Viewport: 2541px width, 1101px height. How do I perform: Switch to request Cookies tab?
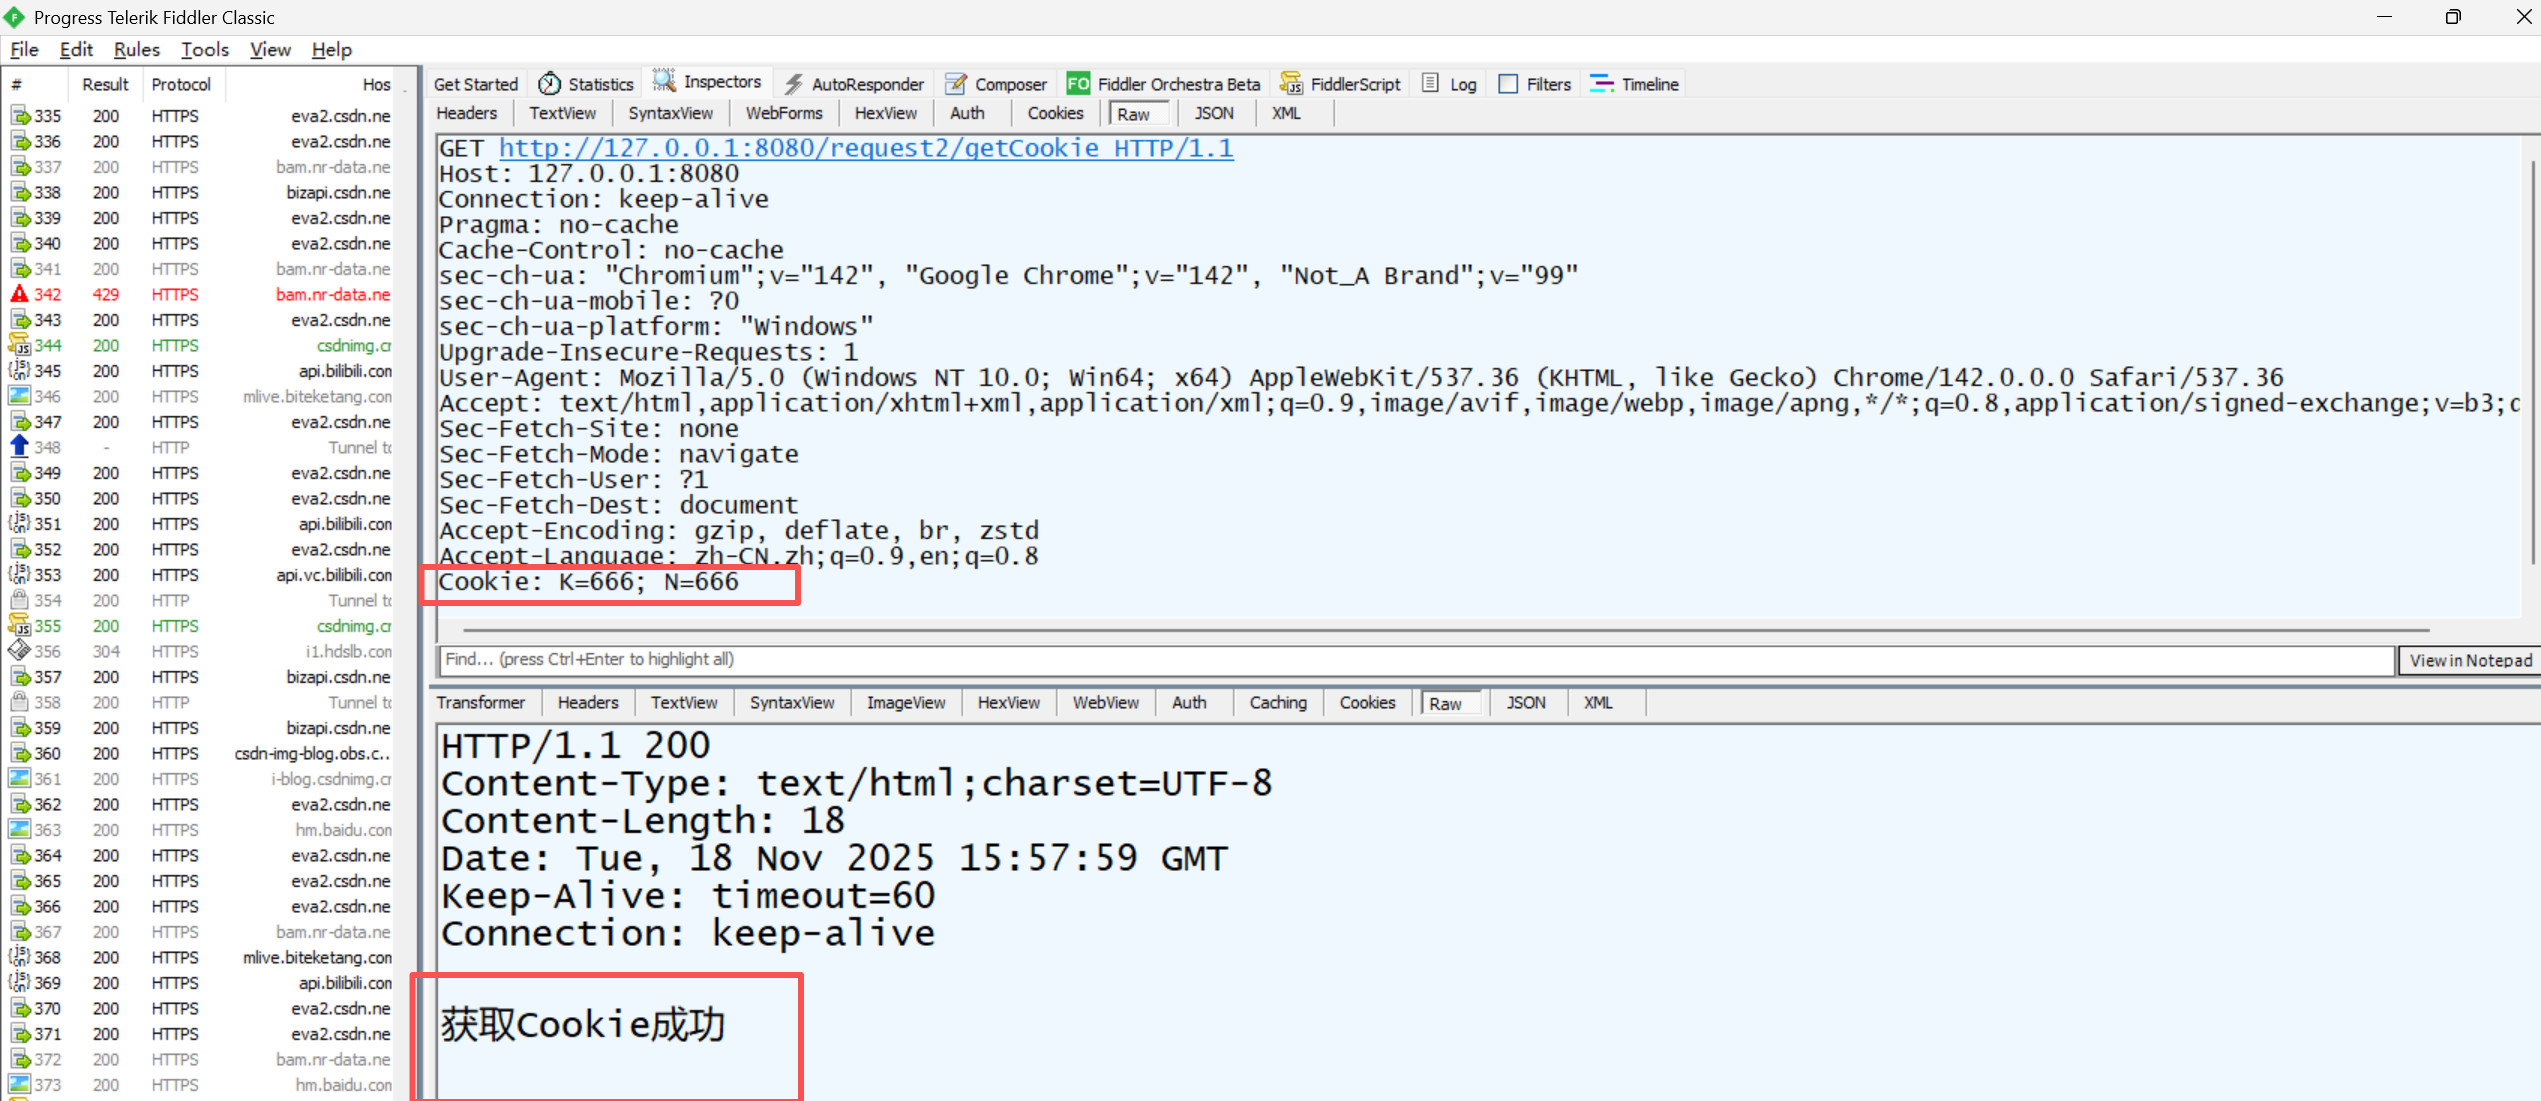(x=1055, y=113)
